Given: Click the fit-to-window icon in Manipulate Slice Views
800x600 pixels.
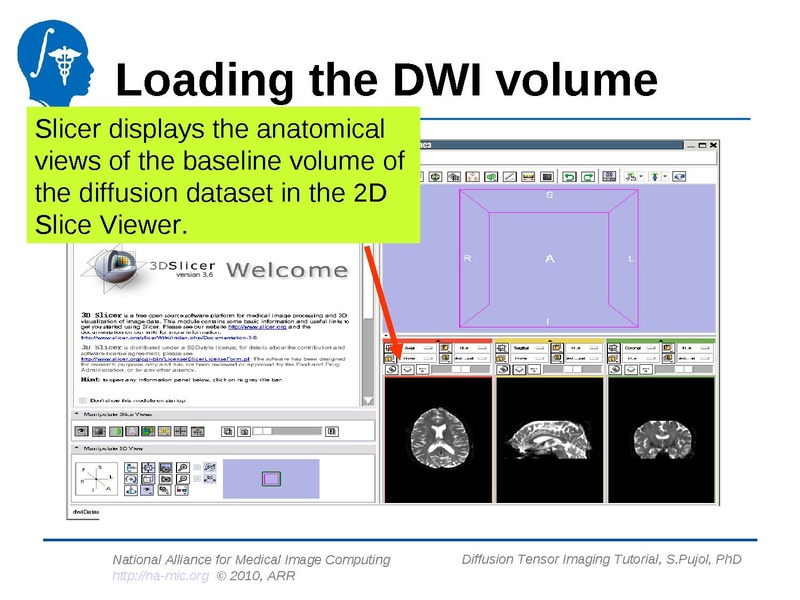Looking at the screenshot, I should [x=99, y=431].
